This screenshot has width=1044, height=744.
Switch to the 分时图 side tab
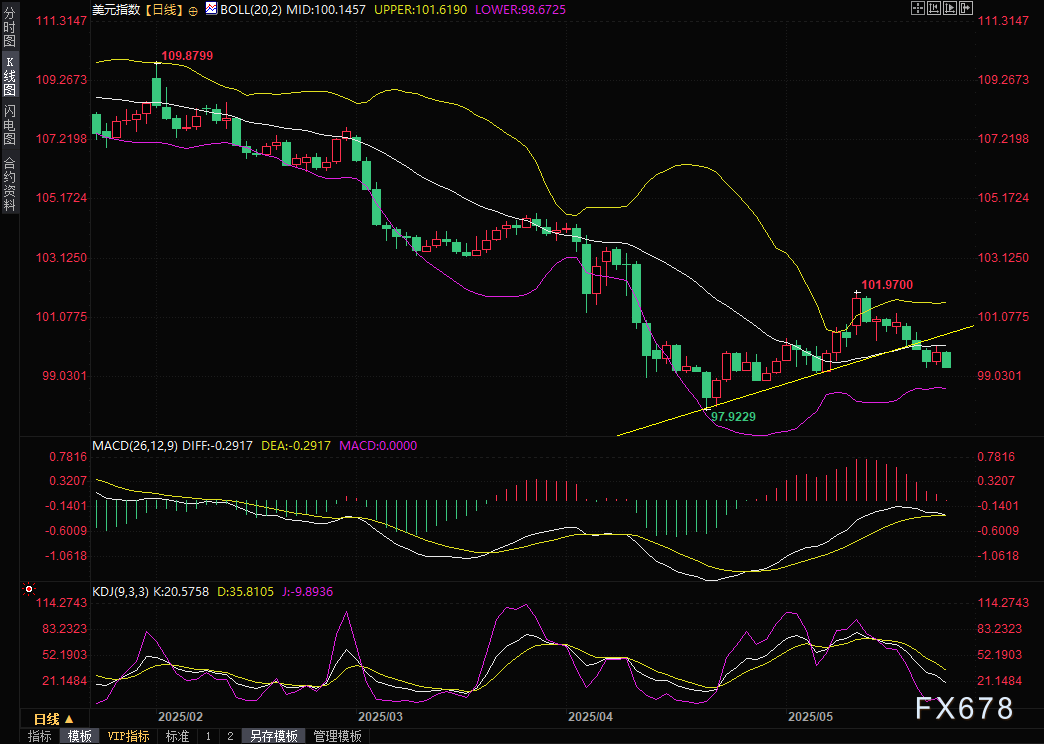9,26
